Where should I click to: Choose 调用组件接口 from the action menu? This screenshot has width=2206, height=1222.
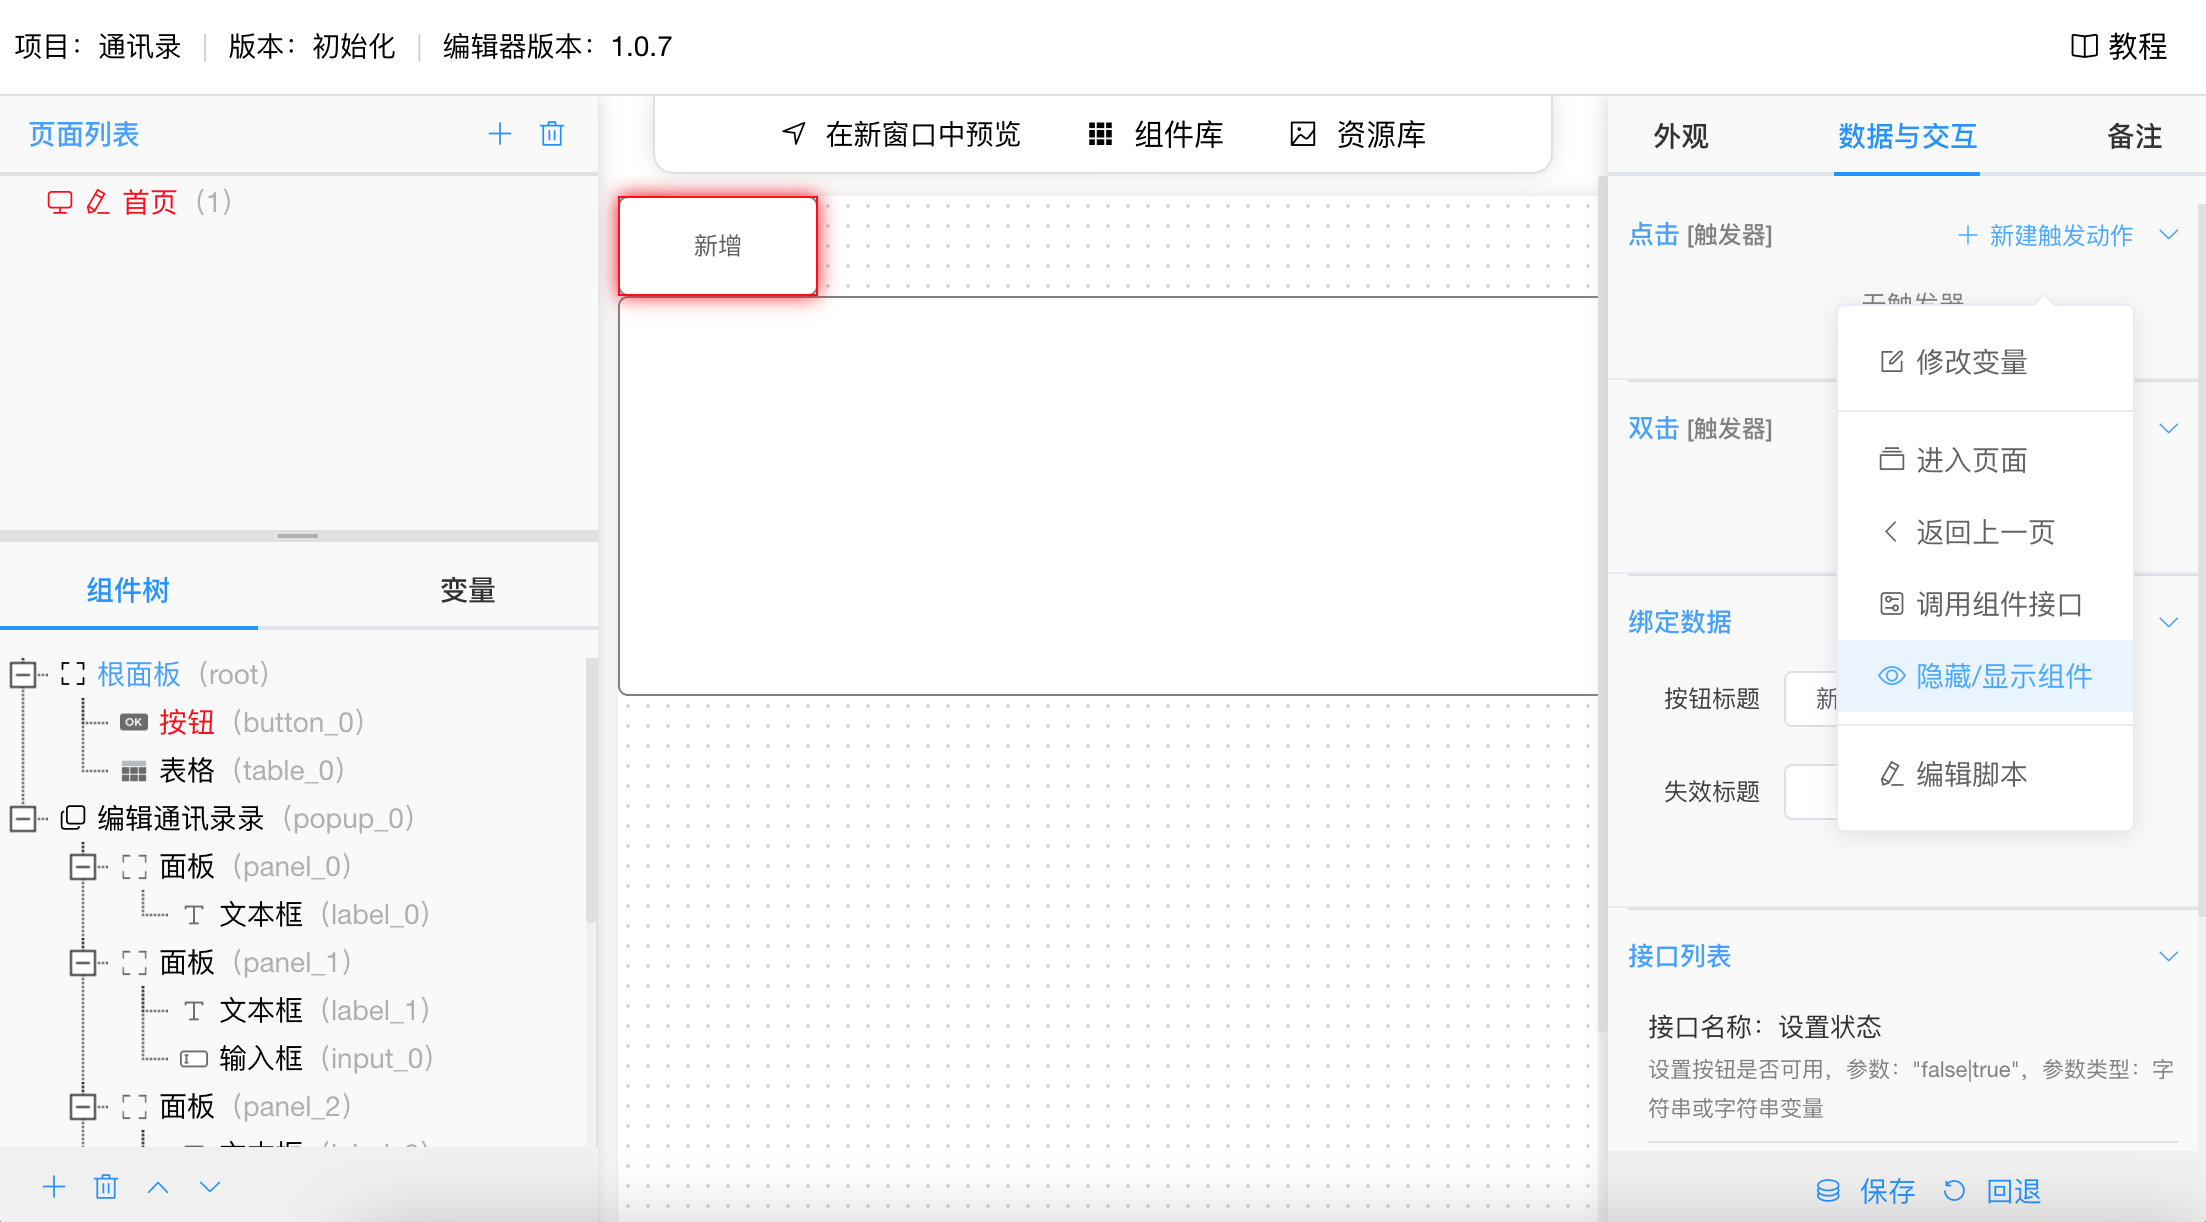click(x=1985, y=604)
